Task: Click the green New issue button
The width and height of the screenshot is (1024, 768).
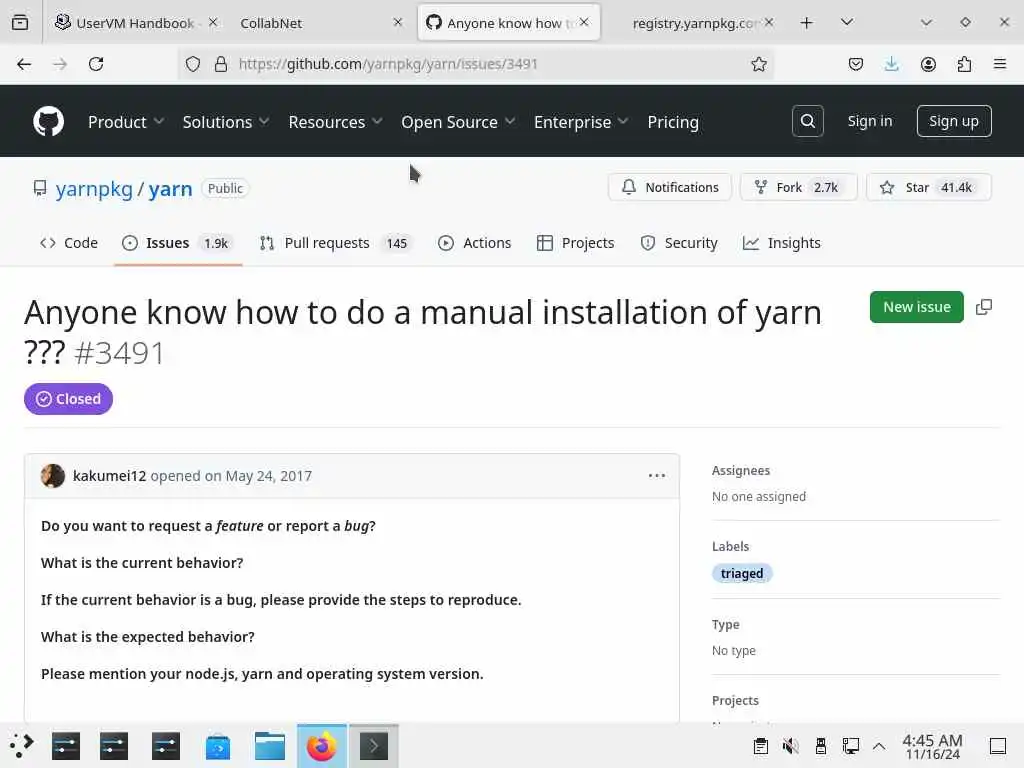Action: click(x=916, y=307)
